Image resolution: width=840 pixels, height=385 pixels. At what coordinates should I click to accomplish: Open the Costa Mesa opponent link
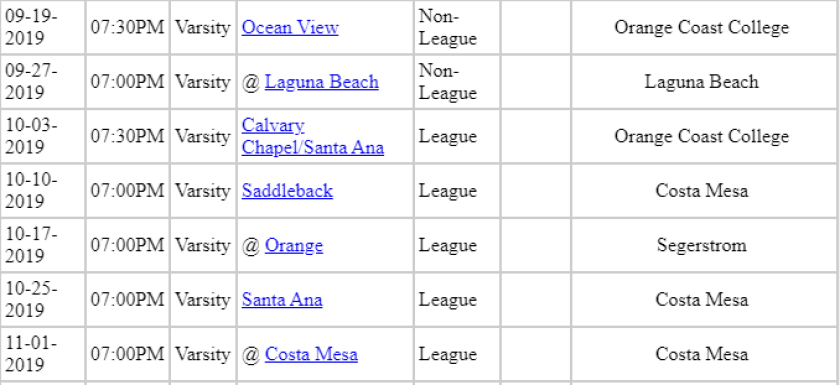point(311,354)
